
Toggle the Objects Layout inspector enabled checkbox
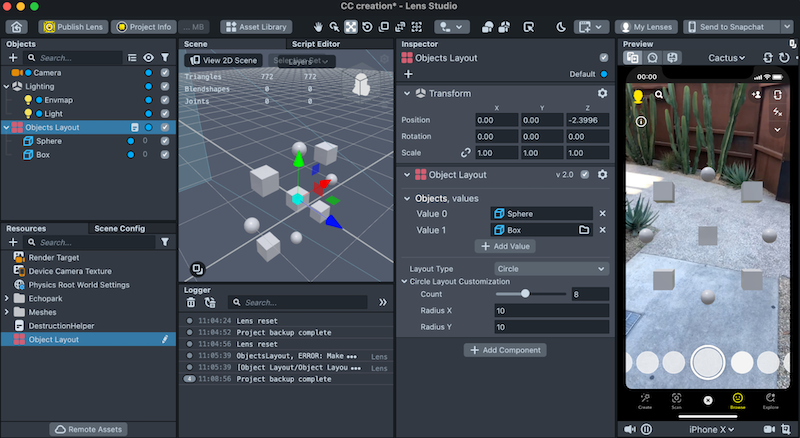[x=603, y=58]
